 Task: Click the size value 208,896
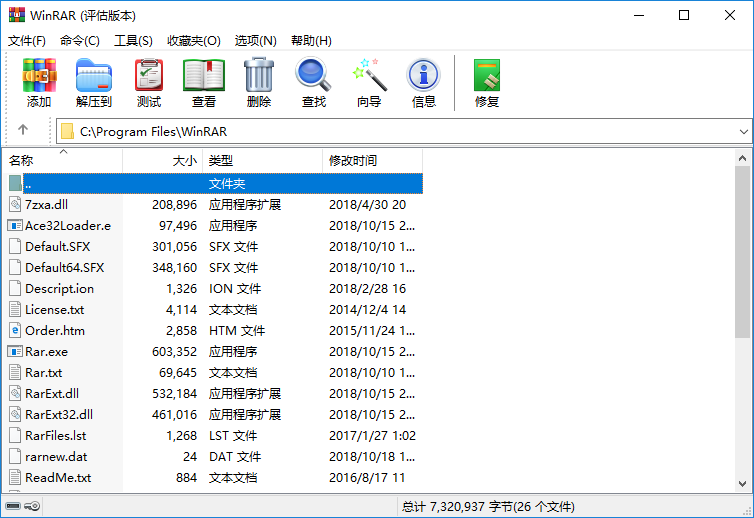coord(175,204)
